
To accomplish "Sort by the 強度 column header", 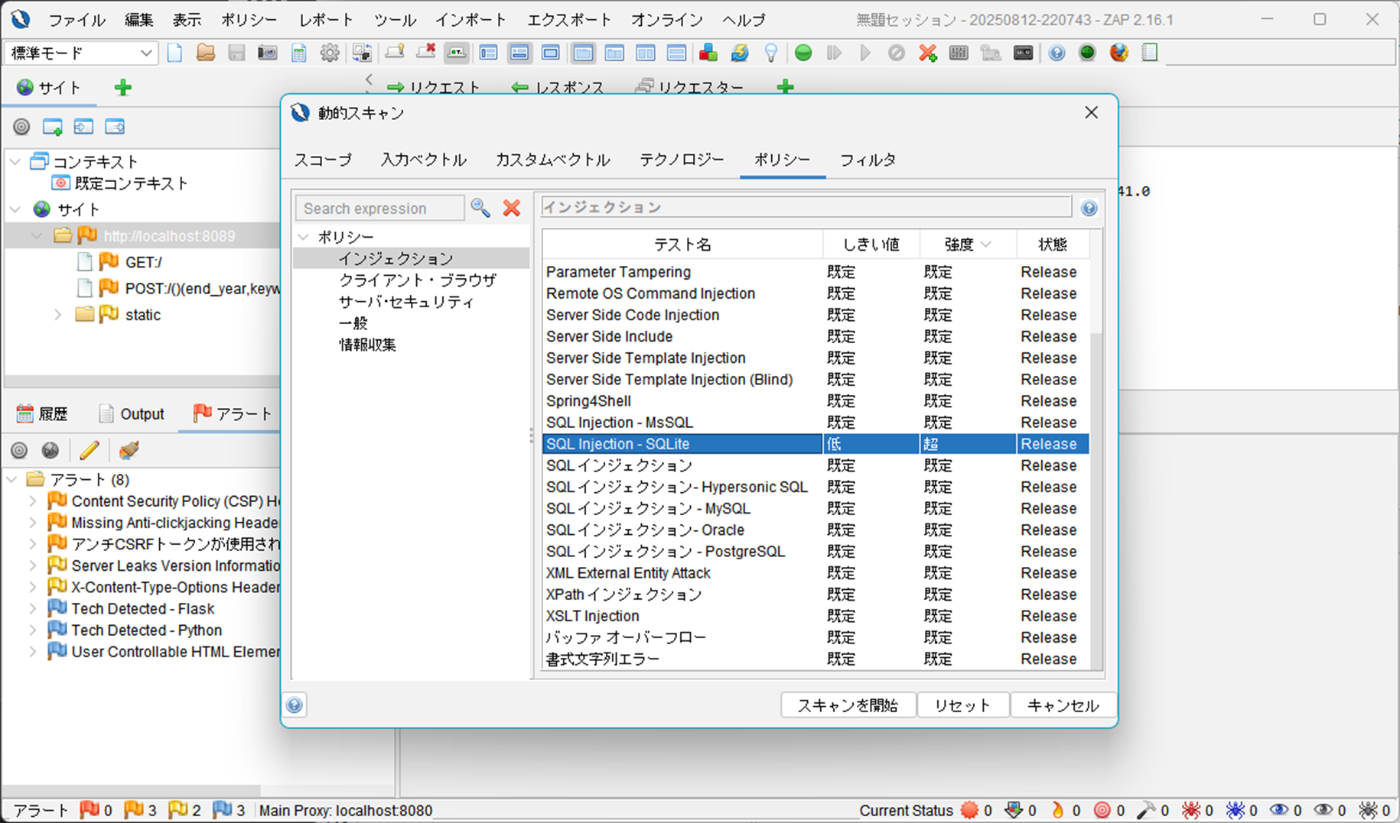I will click(968, 244).
